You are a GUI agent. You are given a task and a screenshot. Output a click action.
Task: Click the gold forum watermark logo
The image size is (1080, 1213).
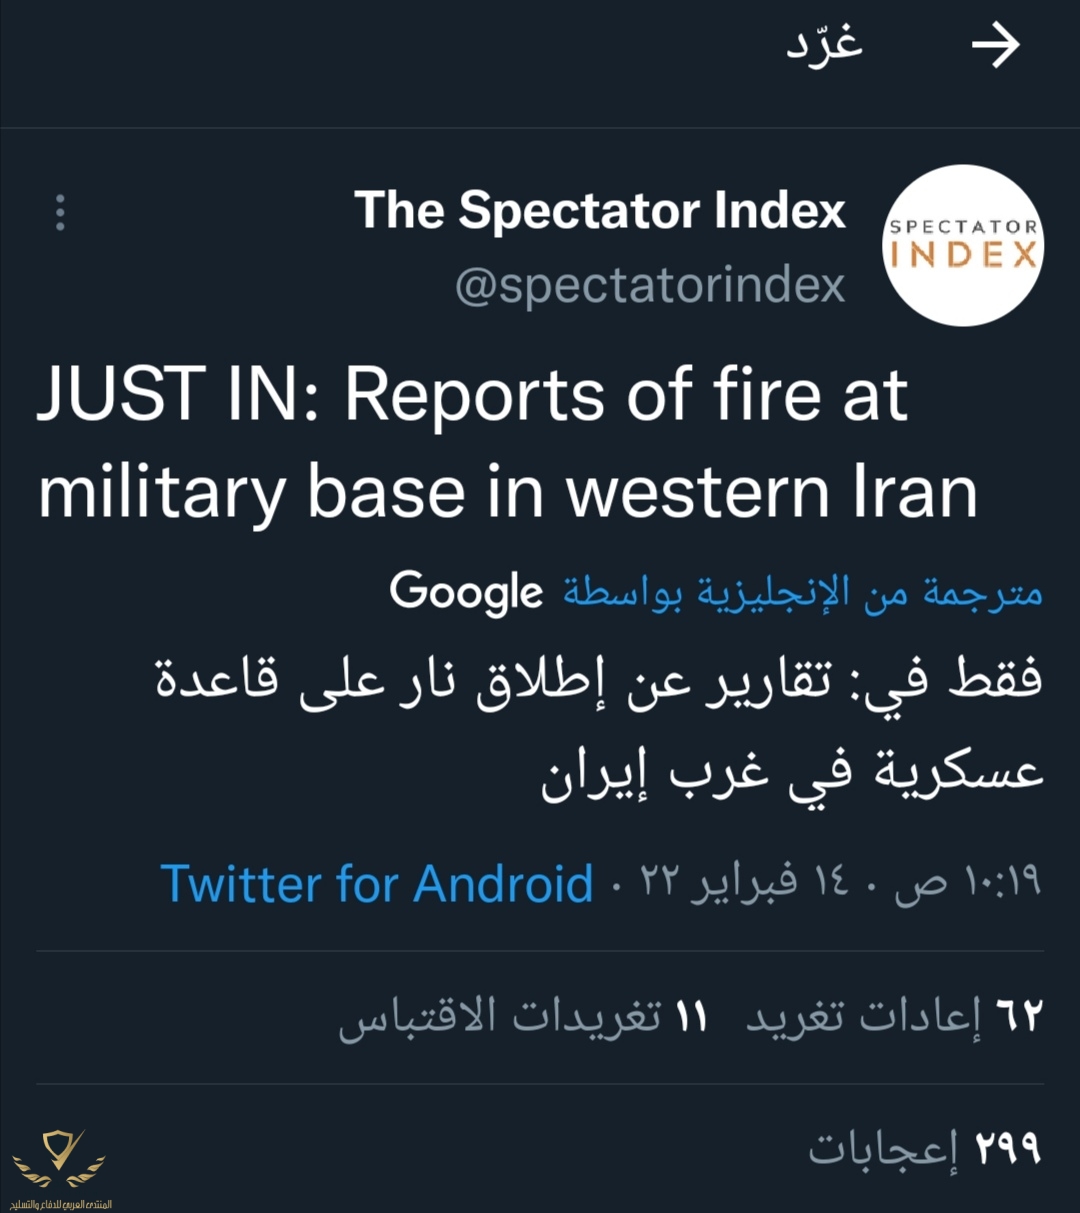tap(60, 1157)
